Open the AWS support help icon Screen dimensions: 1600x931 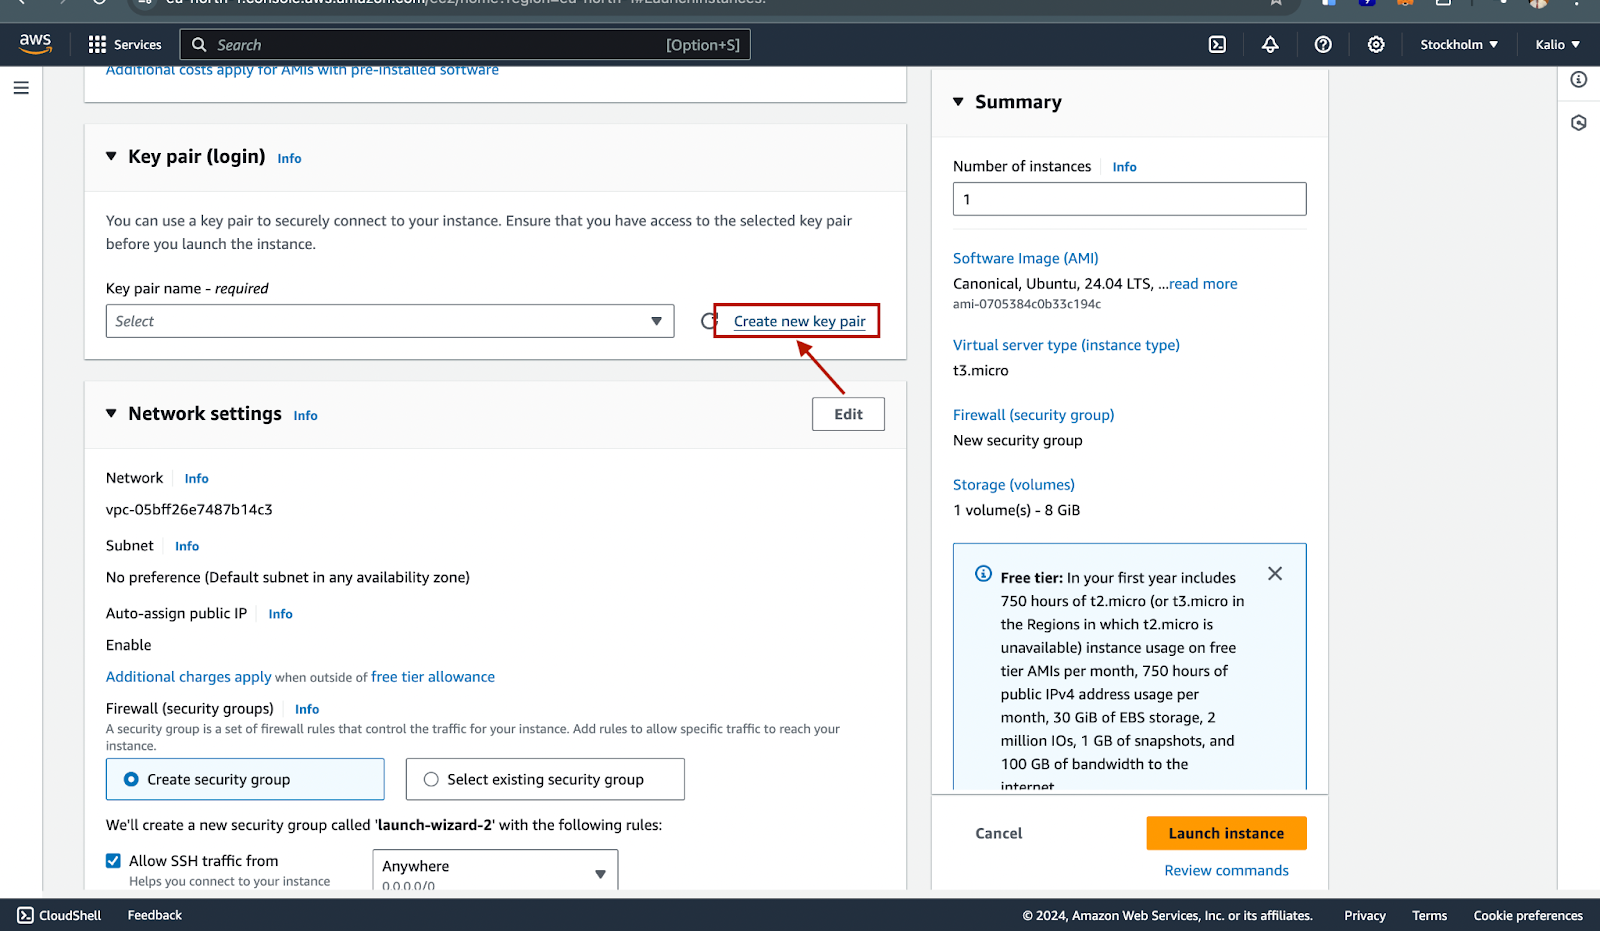[x=1323, y=44]
